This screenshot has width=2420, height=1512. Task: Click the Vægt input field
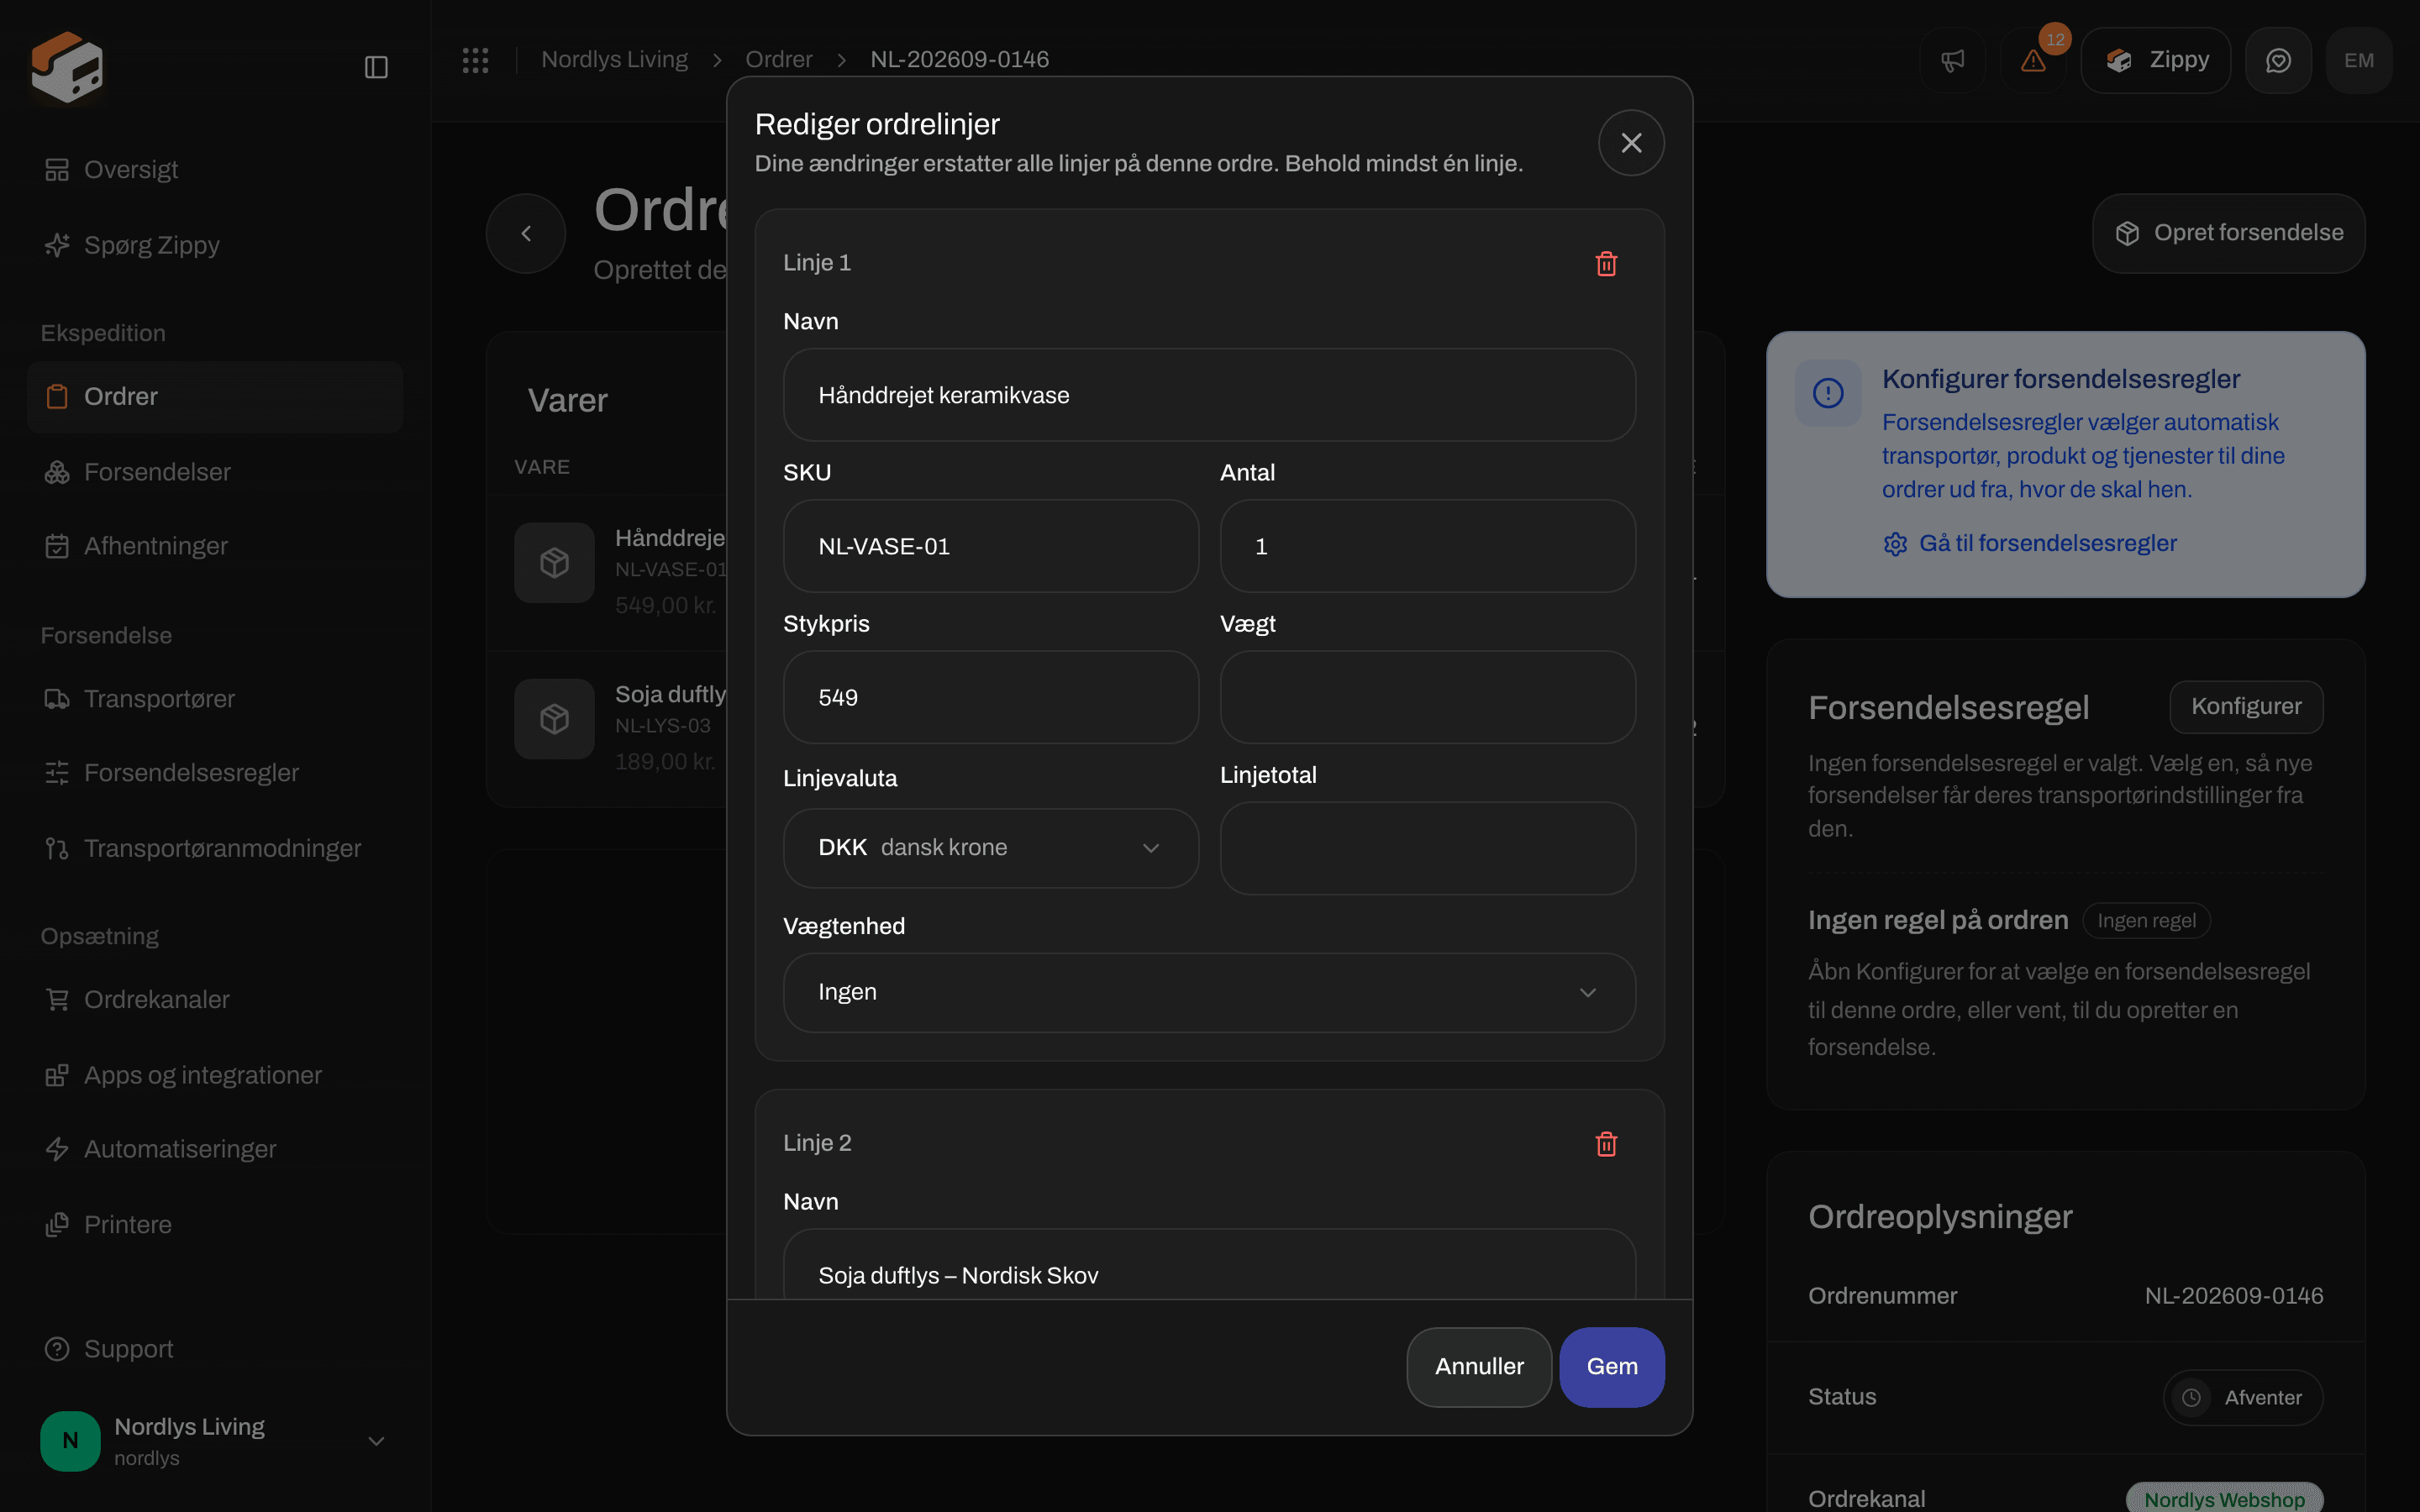[1427, 697]
